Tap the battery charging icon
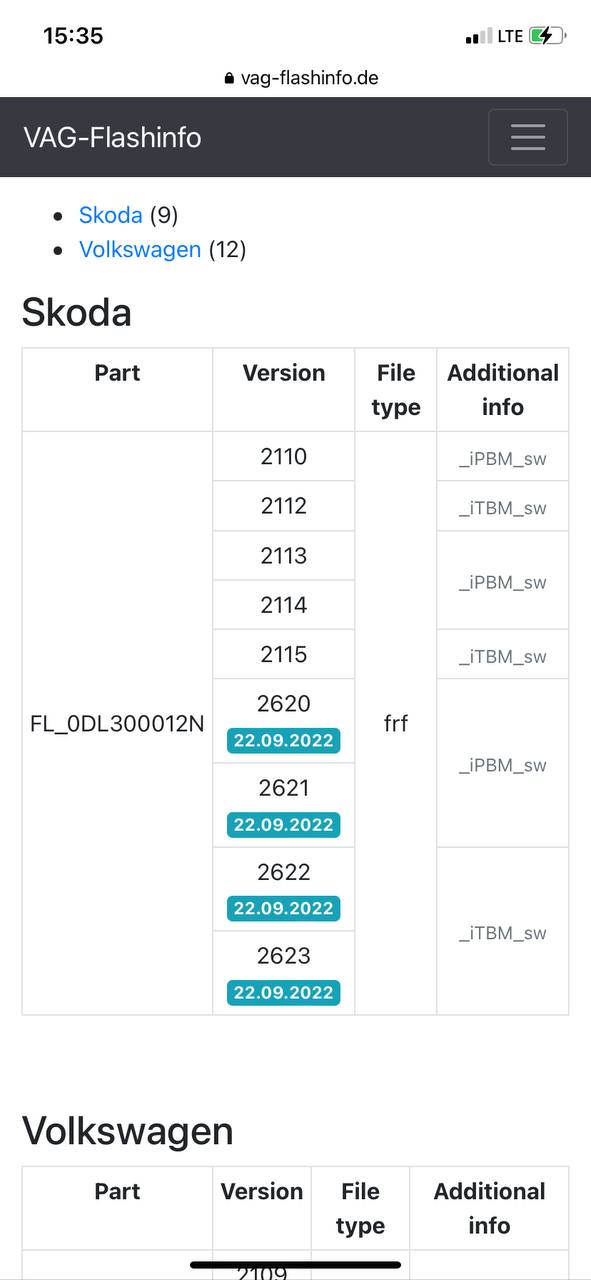The image size is (591, 1280). (547, 36)
